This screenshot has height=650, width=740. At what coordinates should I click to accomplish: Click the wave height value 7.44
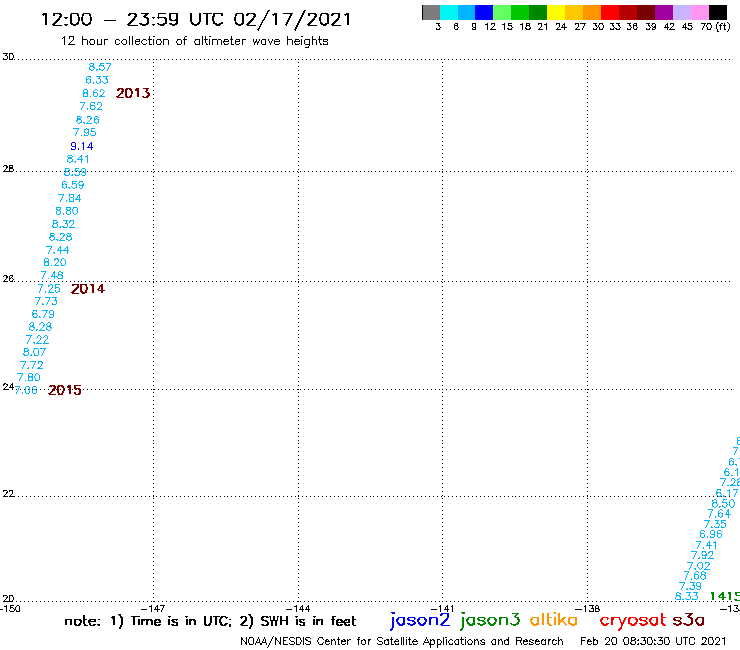click(58, 250)
